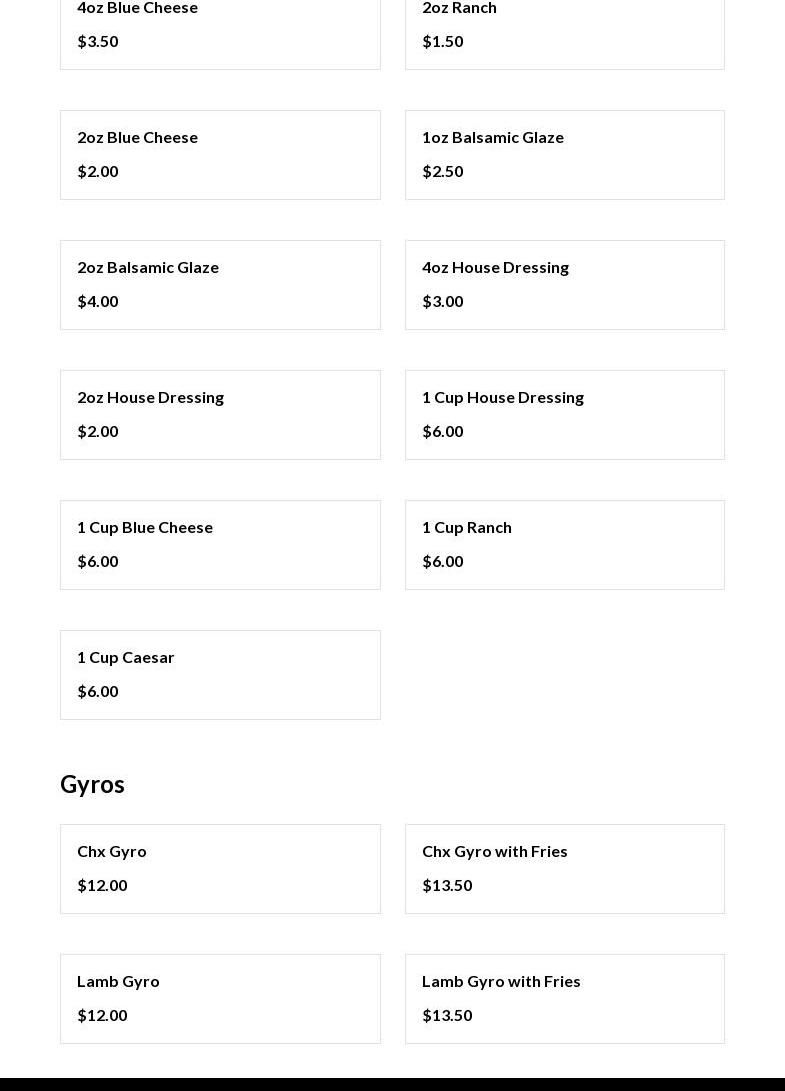Click the $4.00 price for 2oz Balsamic Glaze
This screenshot has width=785, height=1091.
(x=98, y=301)
